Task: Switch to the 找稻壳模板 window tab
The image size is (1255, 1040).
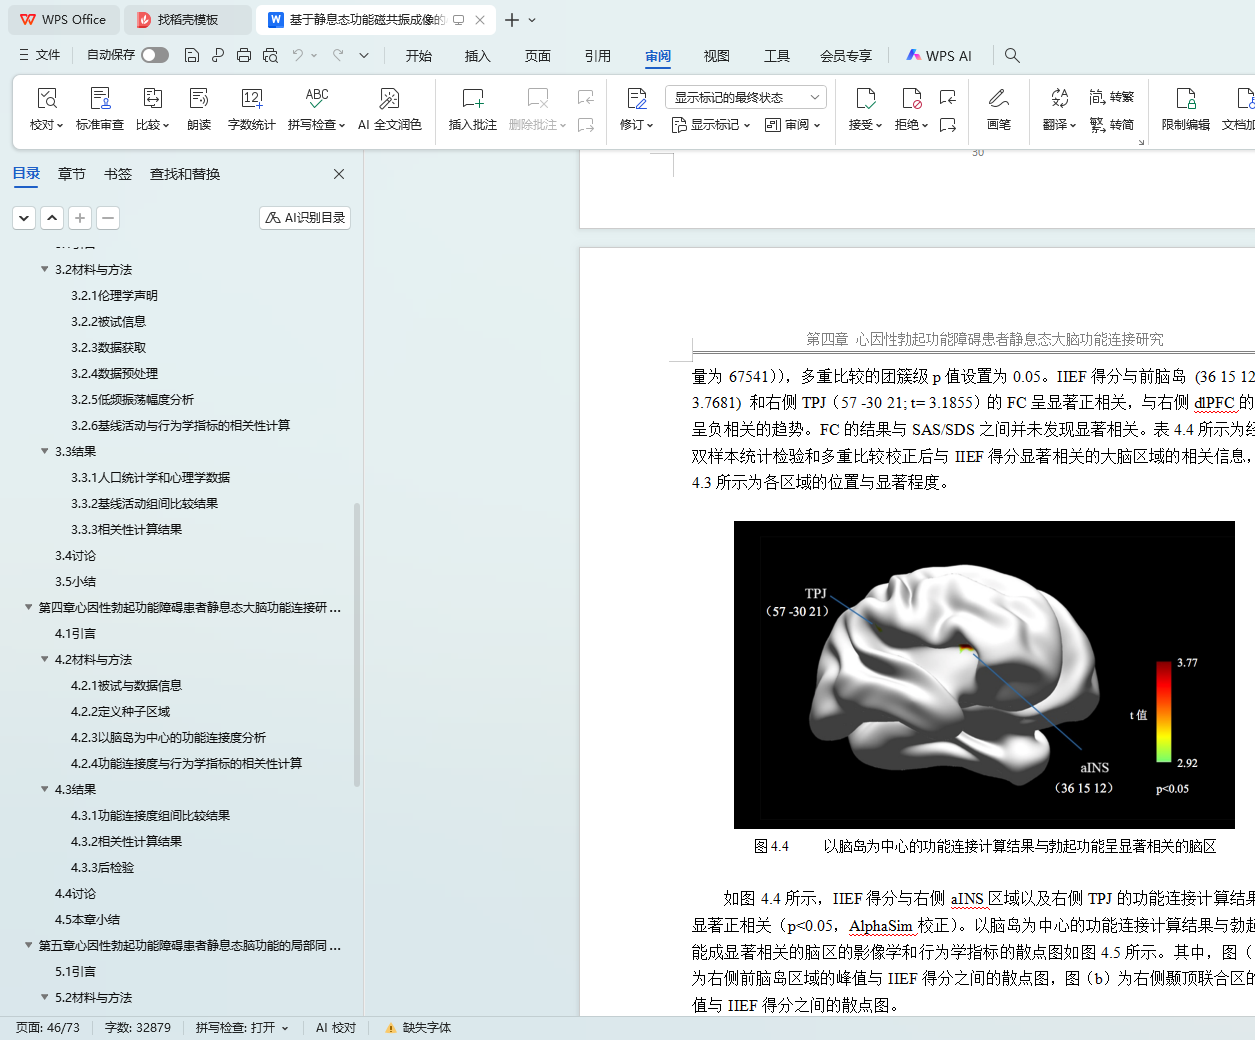Action: (x=188, y=19)
